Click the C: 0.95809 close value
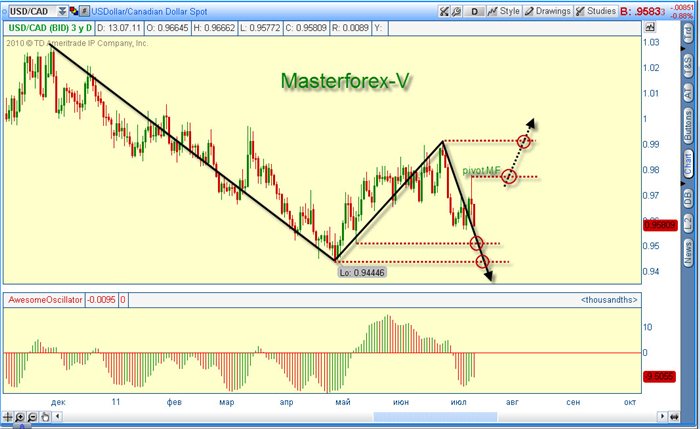This screenshot has width=700, height=429. [306, 28]
